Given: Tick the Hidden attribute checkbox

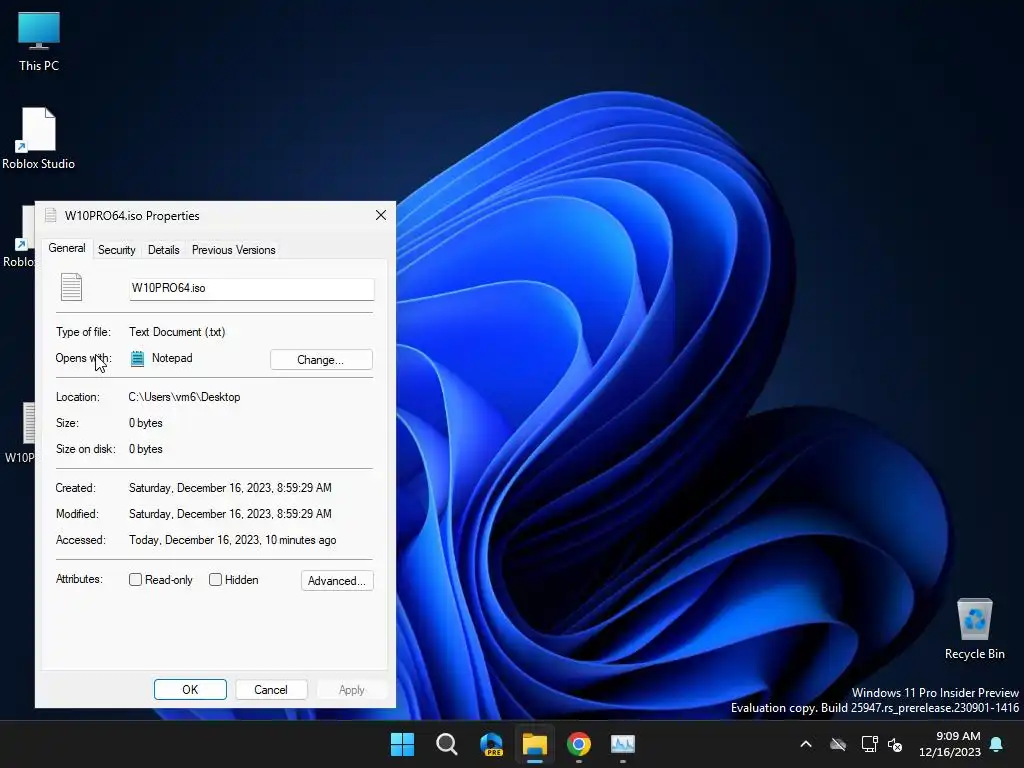Looking at the screenshot, I should coord(215,580).
